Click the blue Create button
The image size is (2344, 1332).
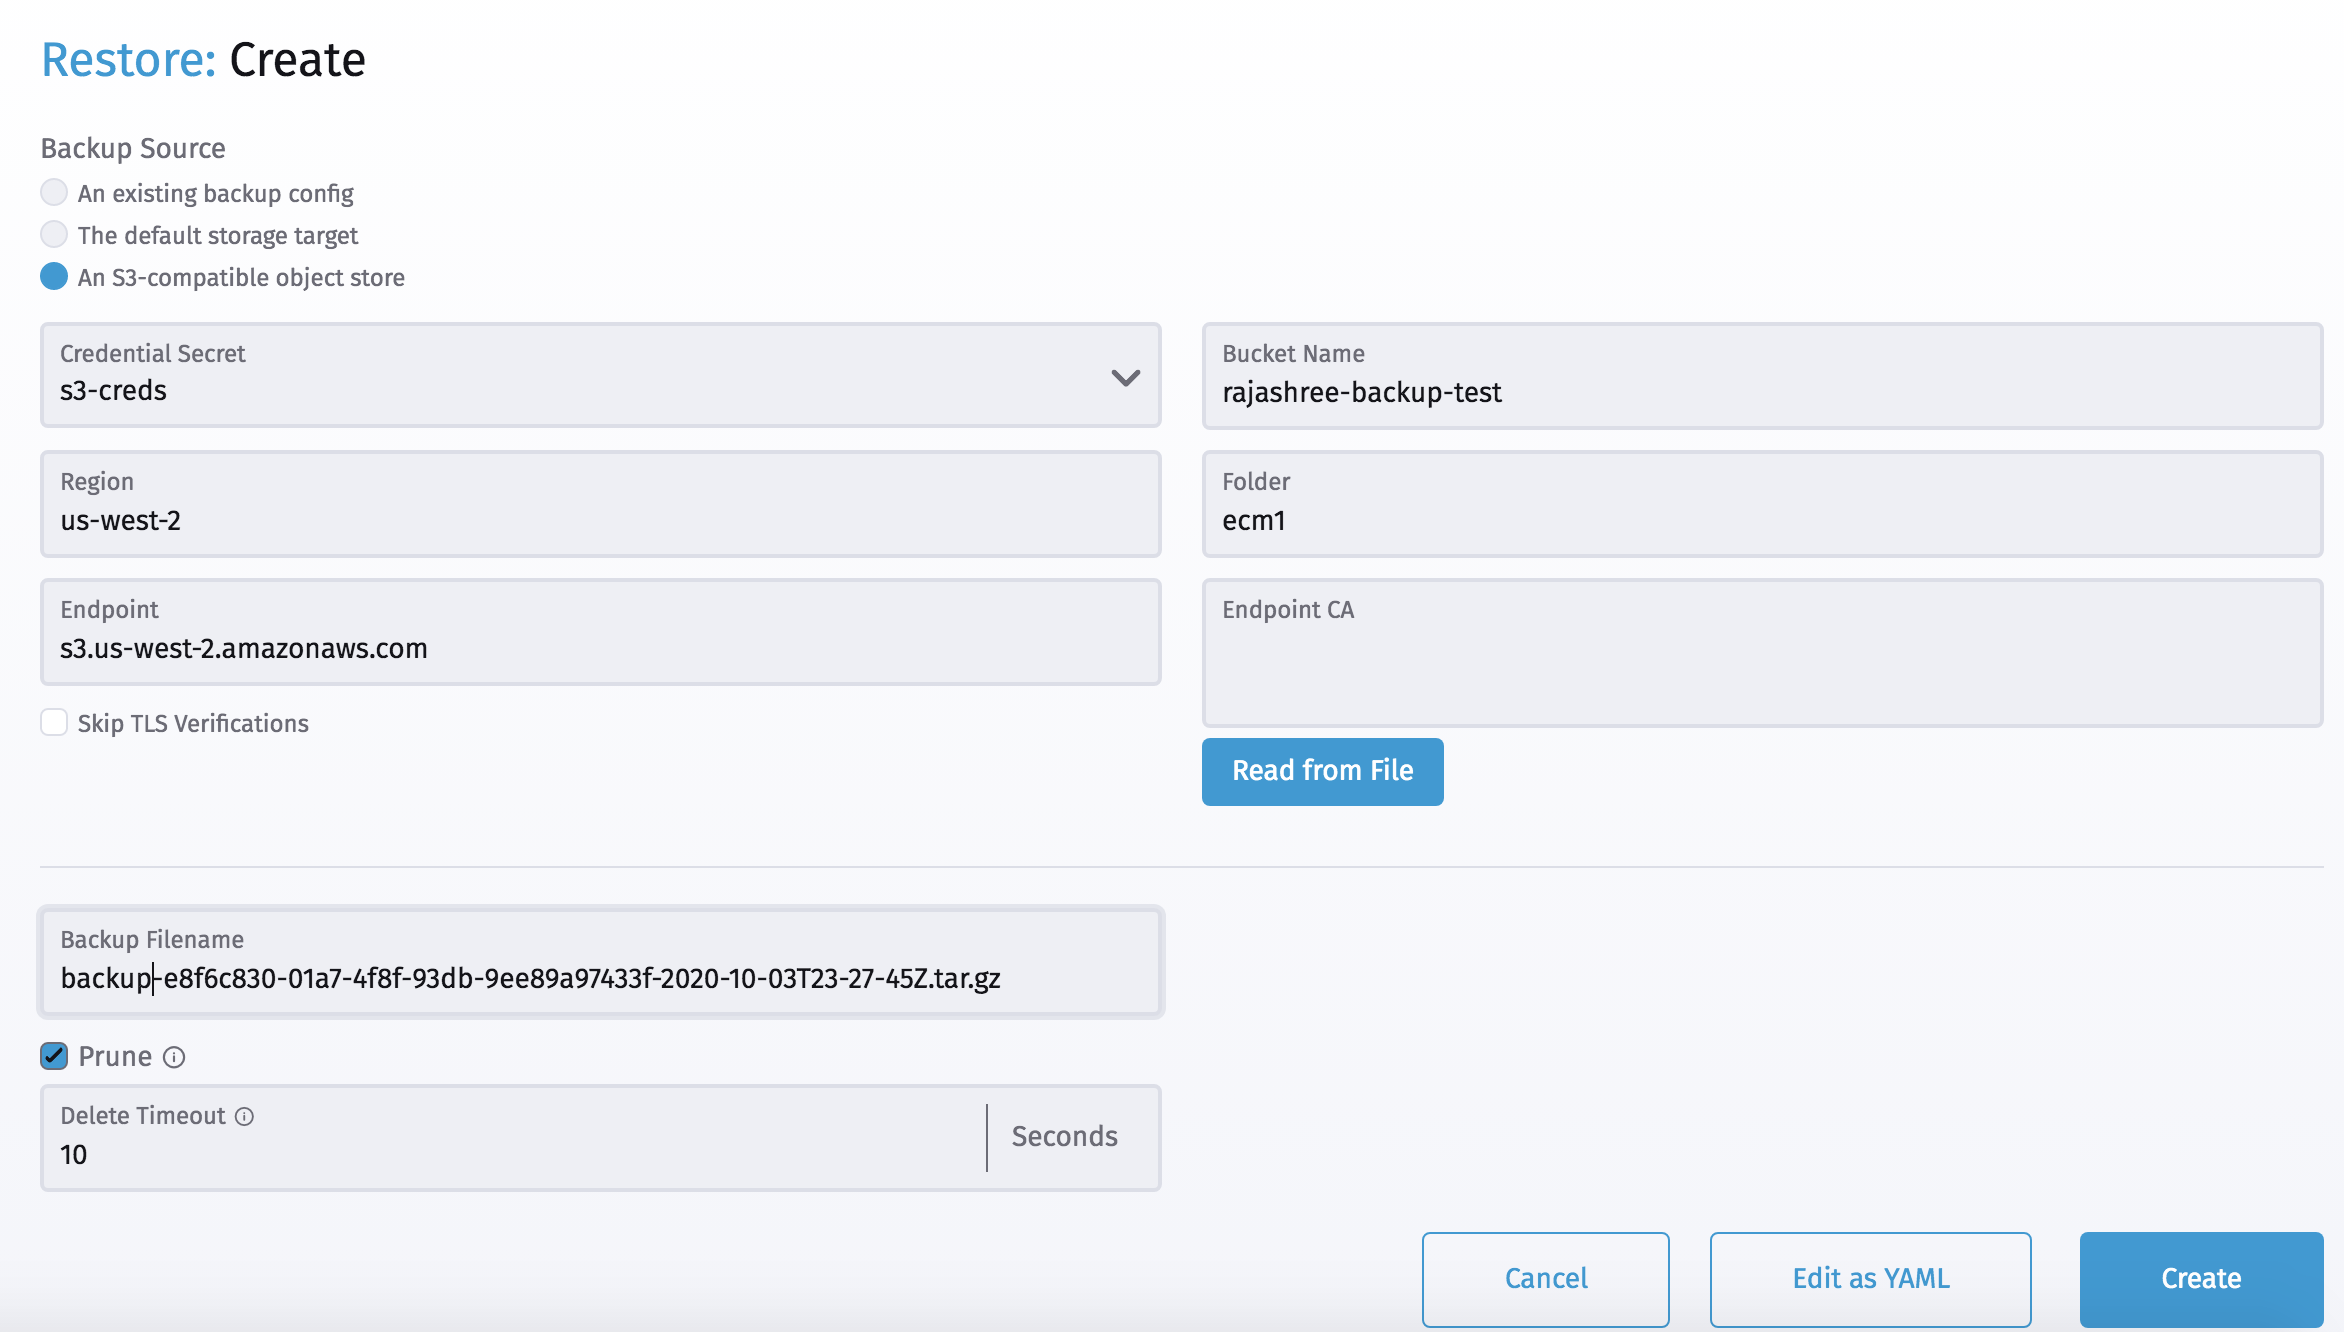point(2200,1278)
